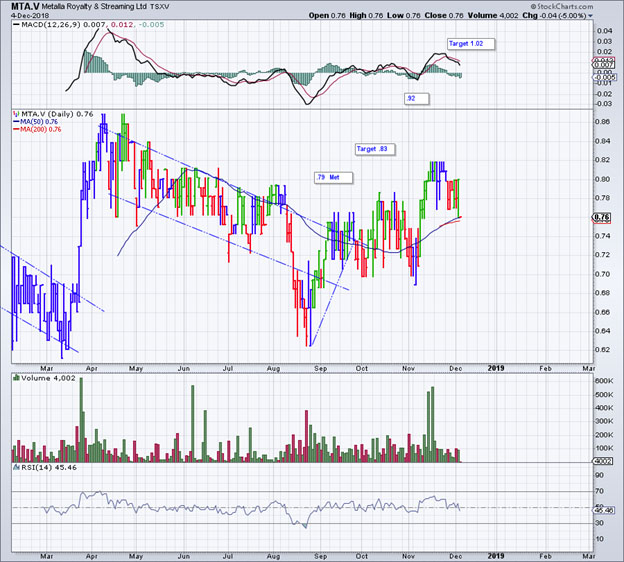The image size is (624, 562).
Task: Open the dropdown arrow beside Chg value
Action: point(590,16)
